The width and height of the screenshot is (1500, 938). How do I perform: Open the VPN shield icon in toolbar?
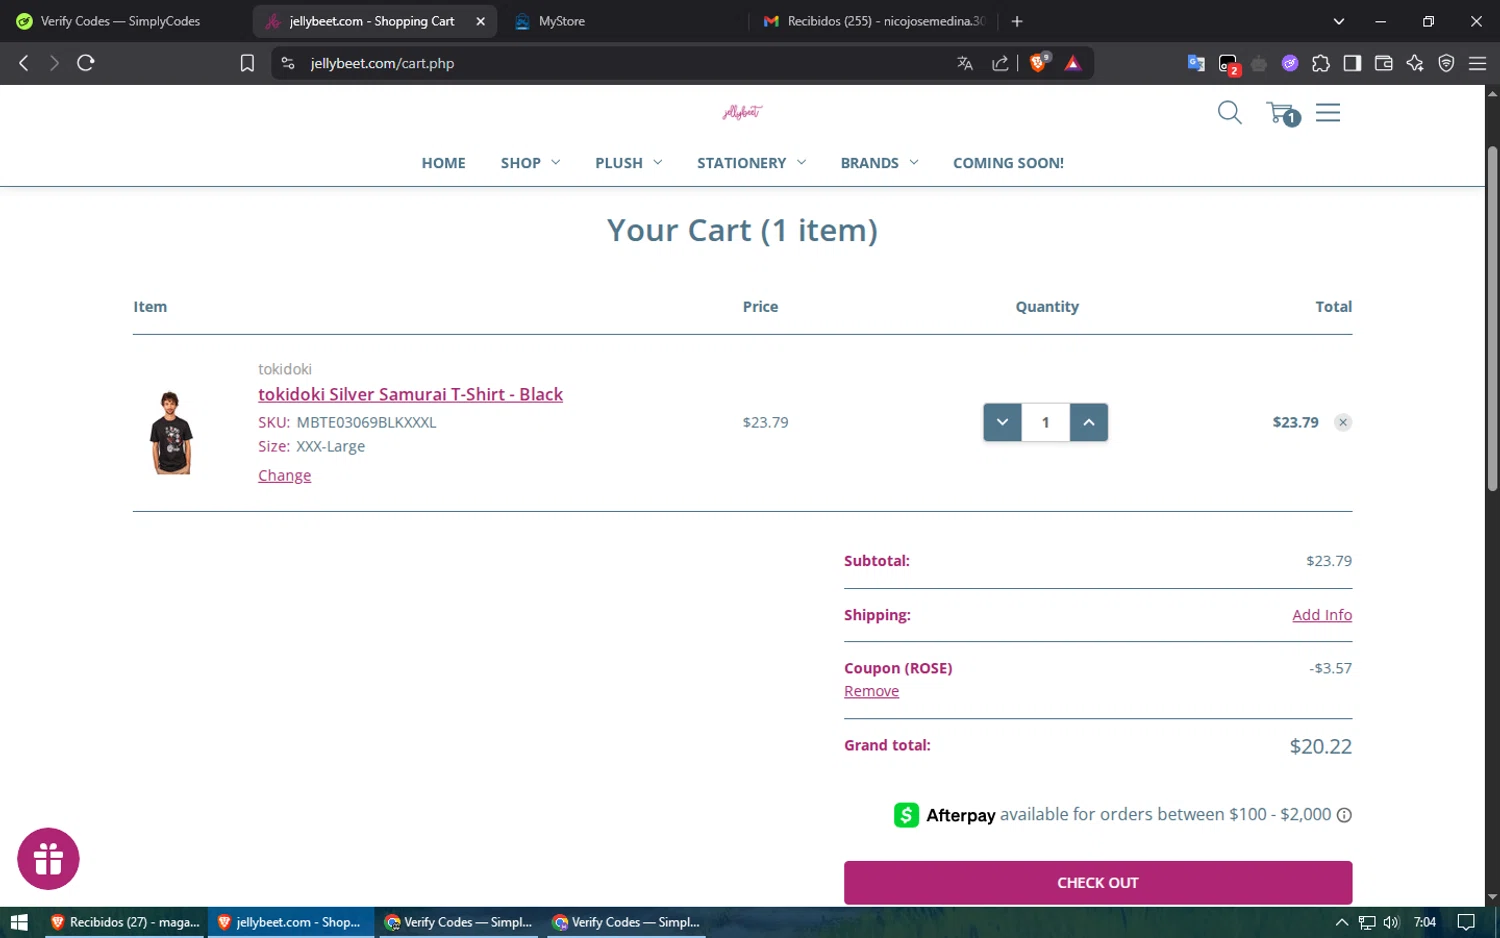1446,63
